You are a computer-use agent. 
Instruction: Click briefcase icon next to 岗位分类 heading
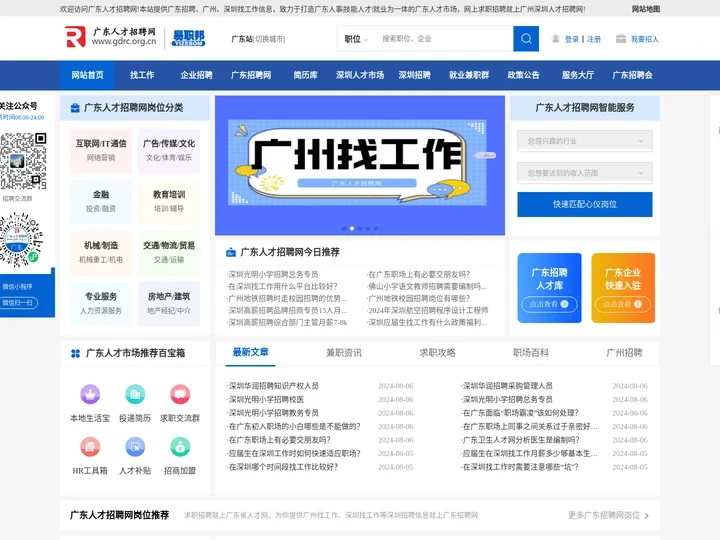(75, 108)
